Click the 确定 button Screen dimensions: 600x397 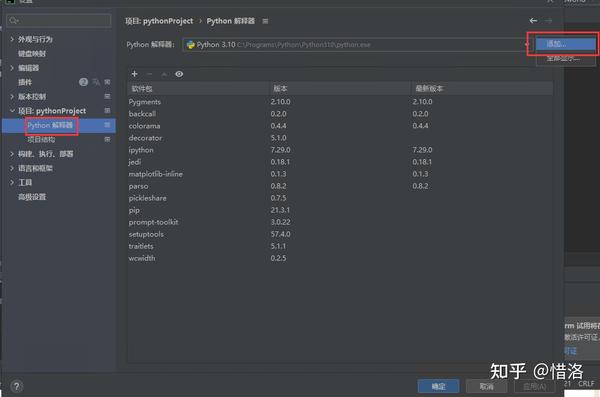coord(439,386)
